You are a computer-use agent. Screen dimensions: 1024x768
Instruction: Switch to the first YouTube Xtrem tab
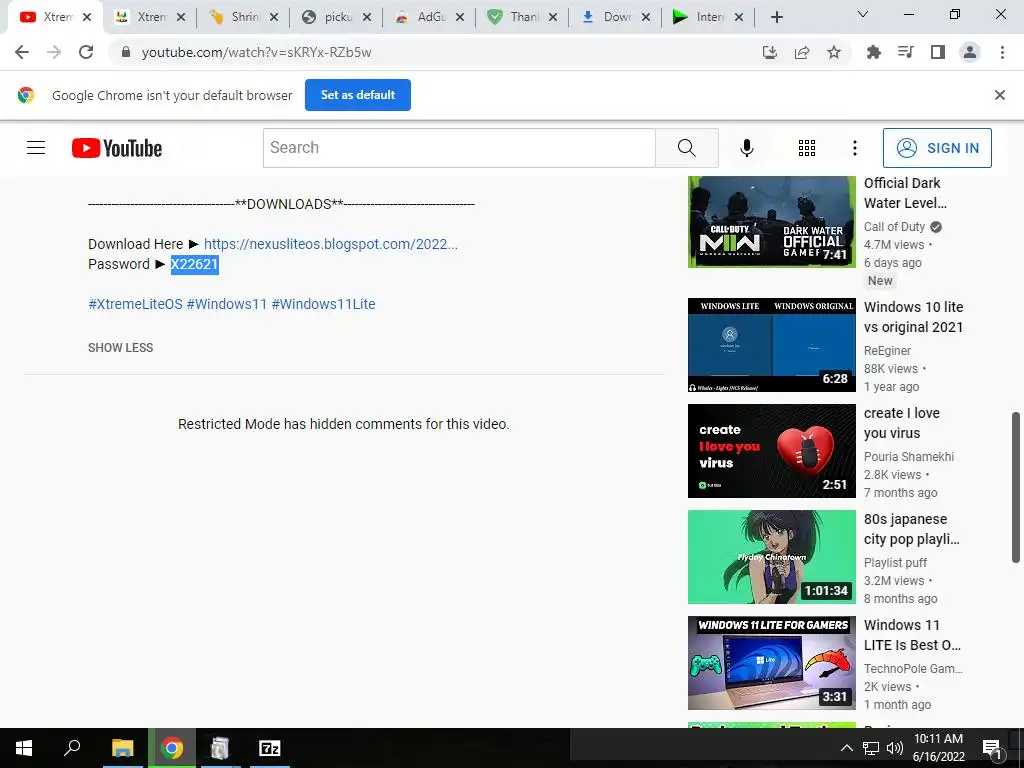point(56,18)
